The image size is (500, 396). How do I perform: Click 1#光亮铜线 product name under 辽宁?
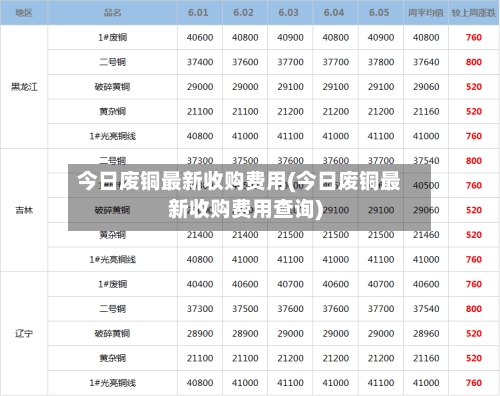112,383
